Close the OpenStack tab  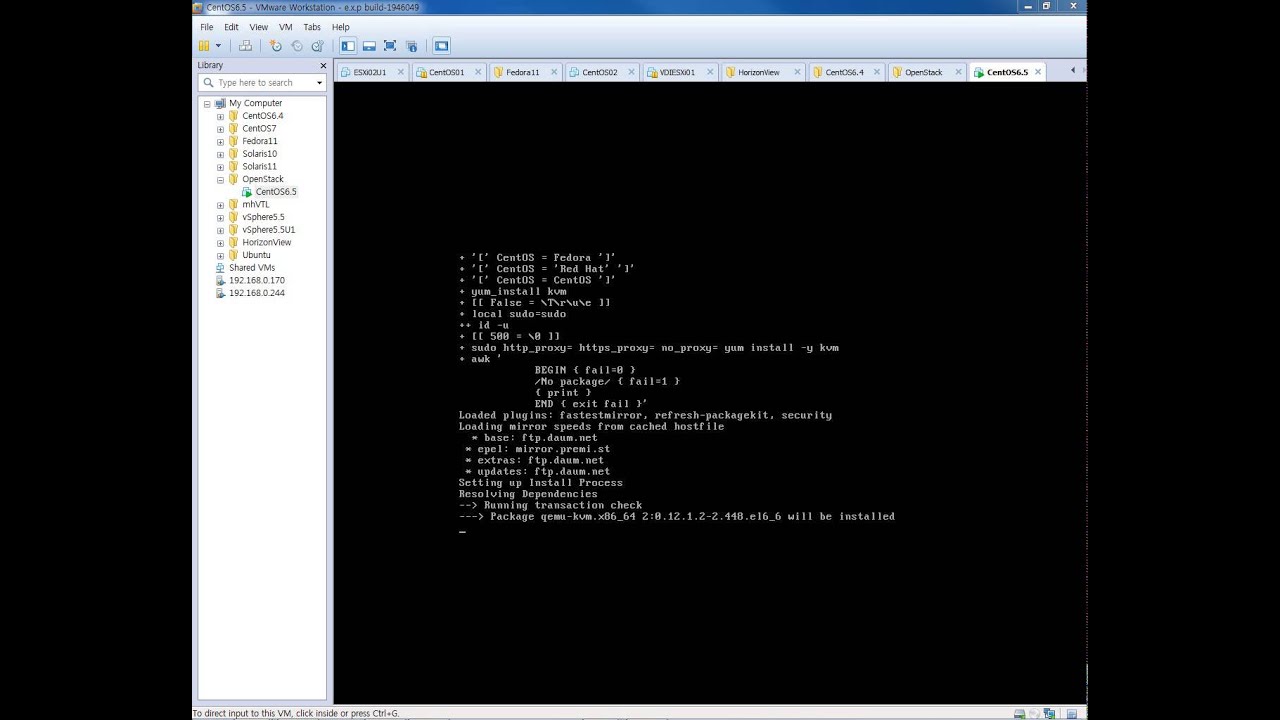tap(958, 72)
